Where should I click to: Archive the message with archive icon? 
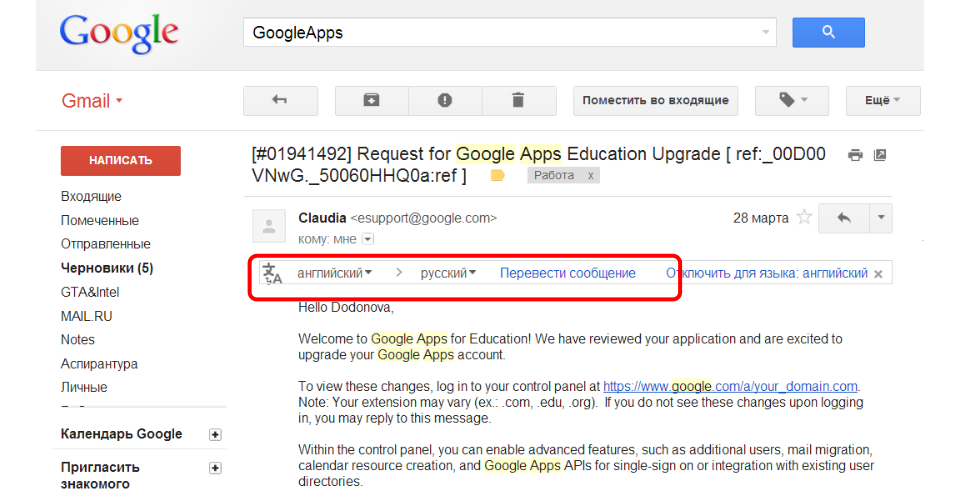click(x=372, y=100)
